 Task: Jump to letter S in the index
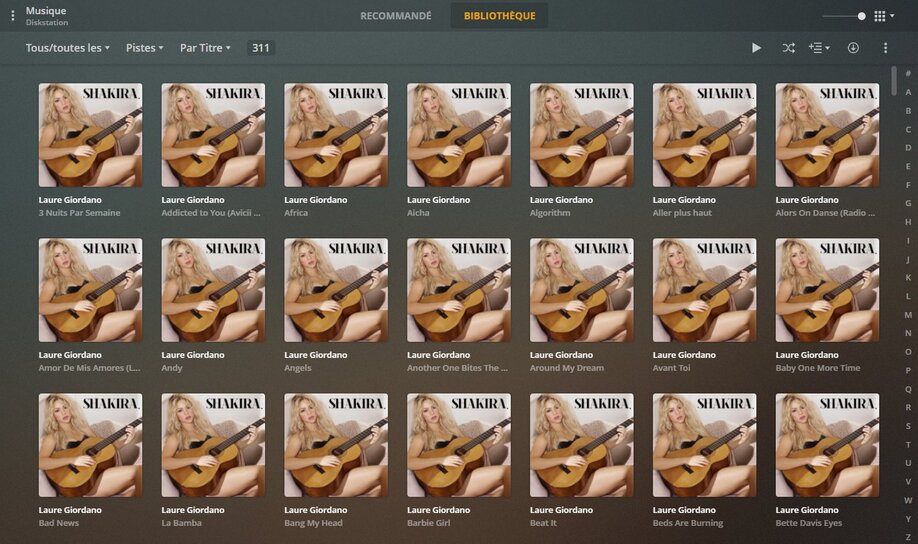[x=908, y=426]
